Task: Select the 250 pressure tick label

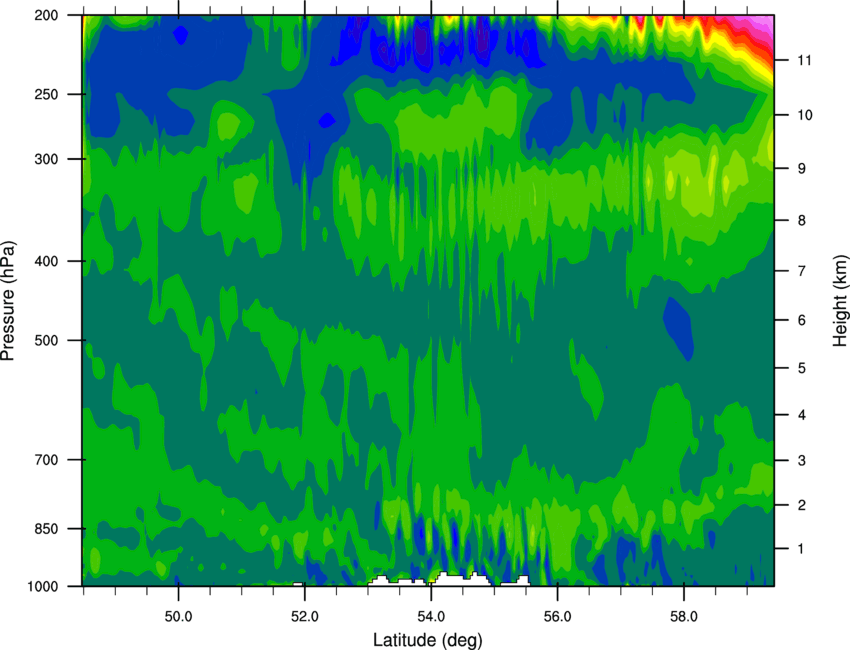Action: (x=47, y=94)
